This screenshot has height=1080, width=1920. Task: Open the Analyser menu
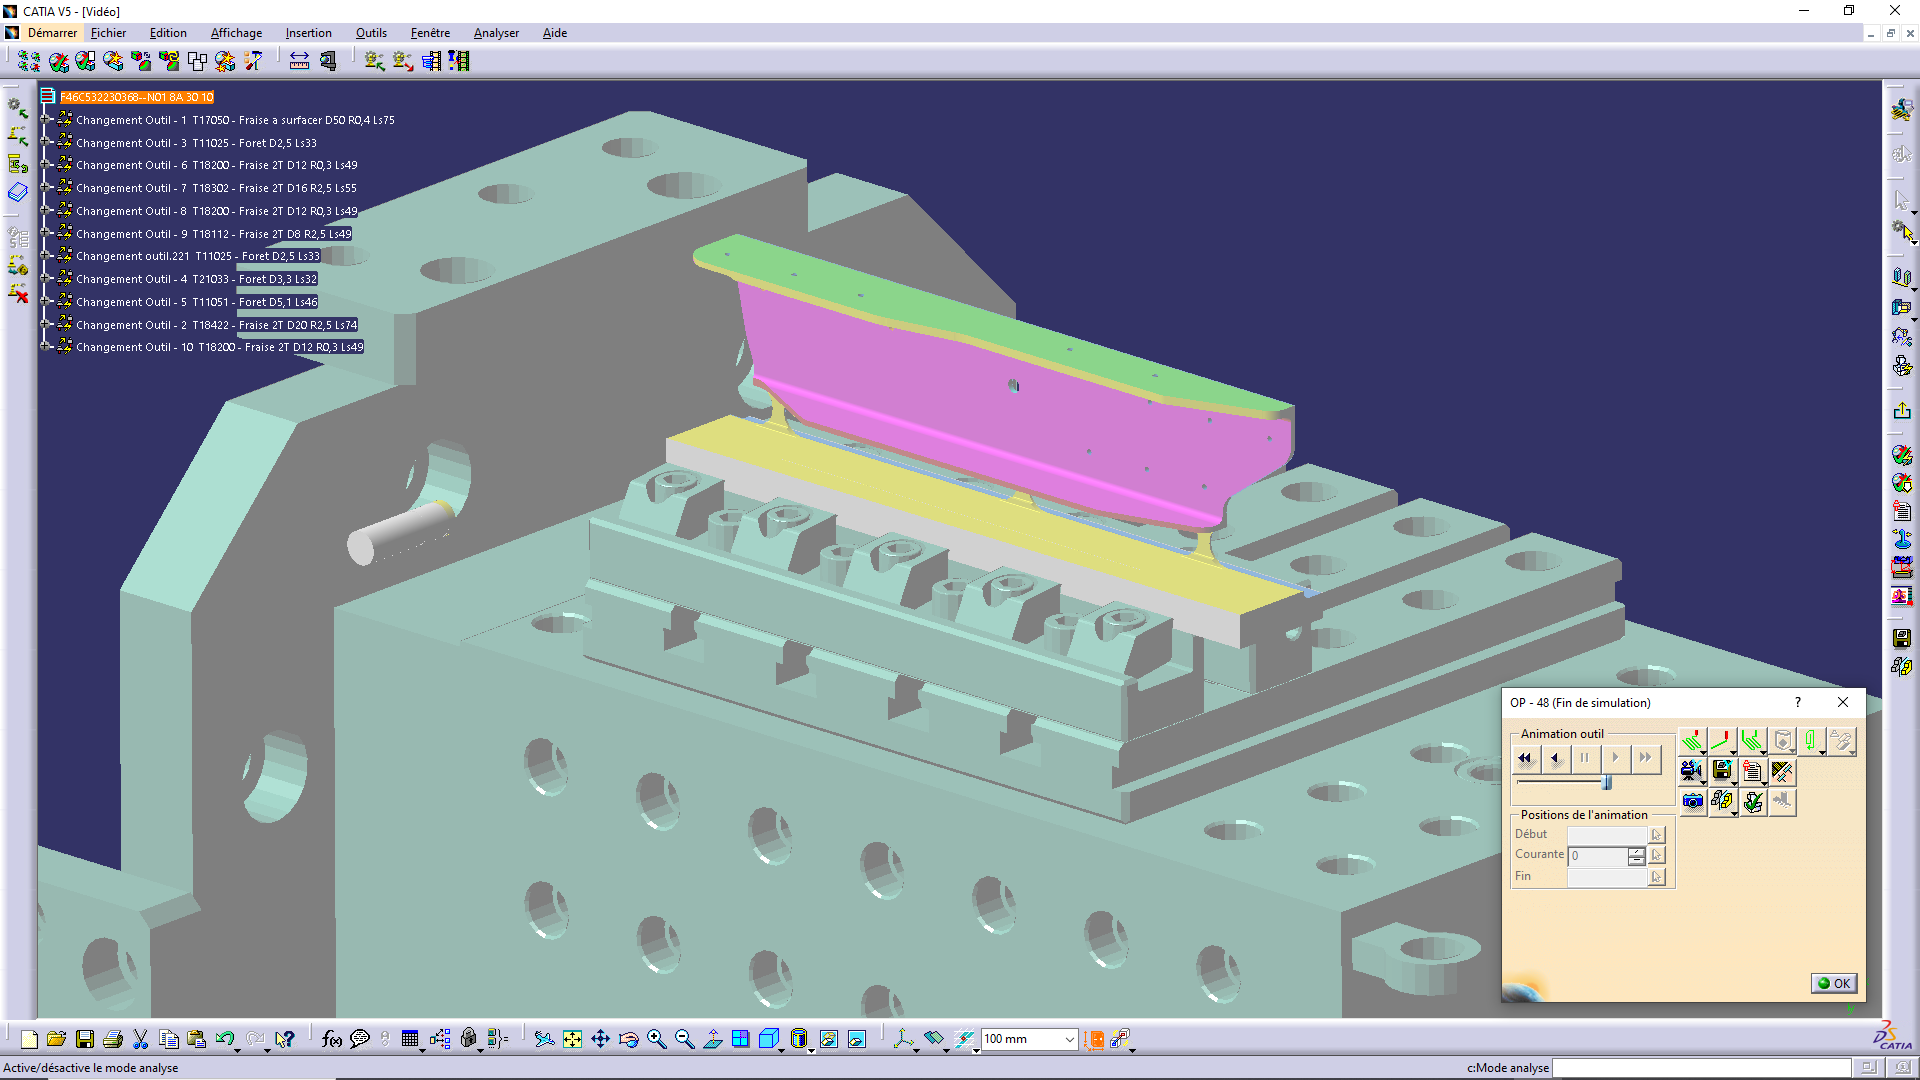[x=496, y=33]
